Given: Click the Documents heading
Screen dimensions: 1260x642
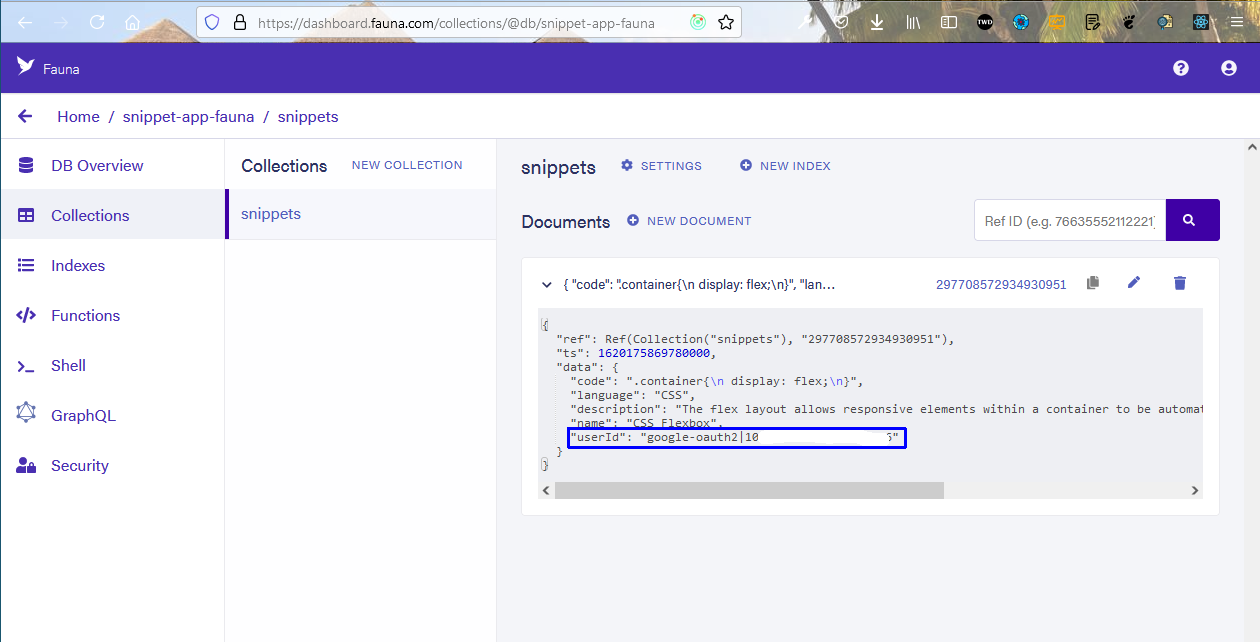Looking at the screenshot, I should point(565,222).
